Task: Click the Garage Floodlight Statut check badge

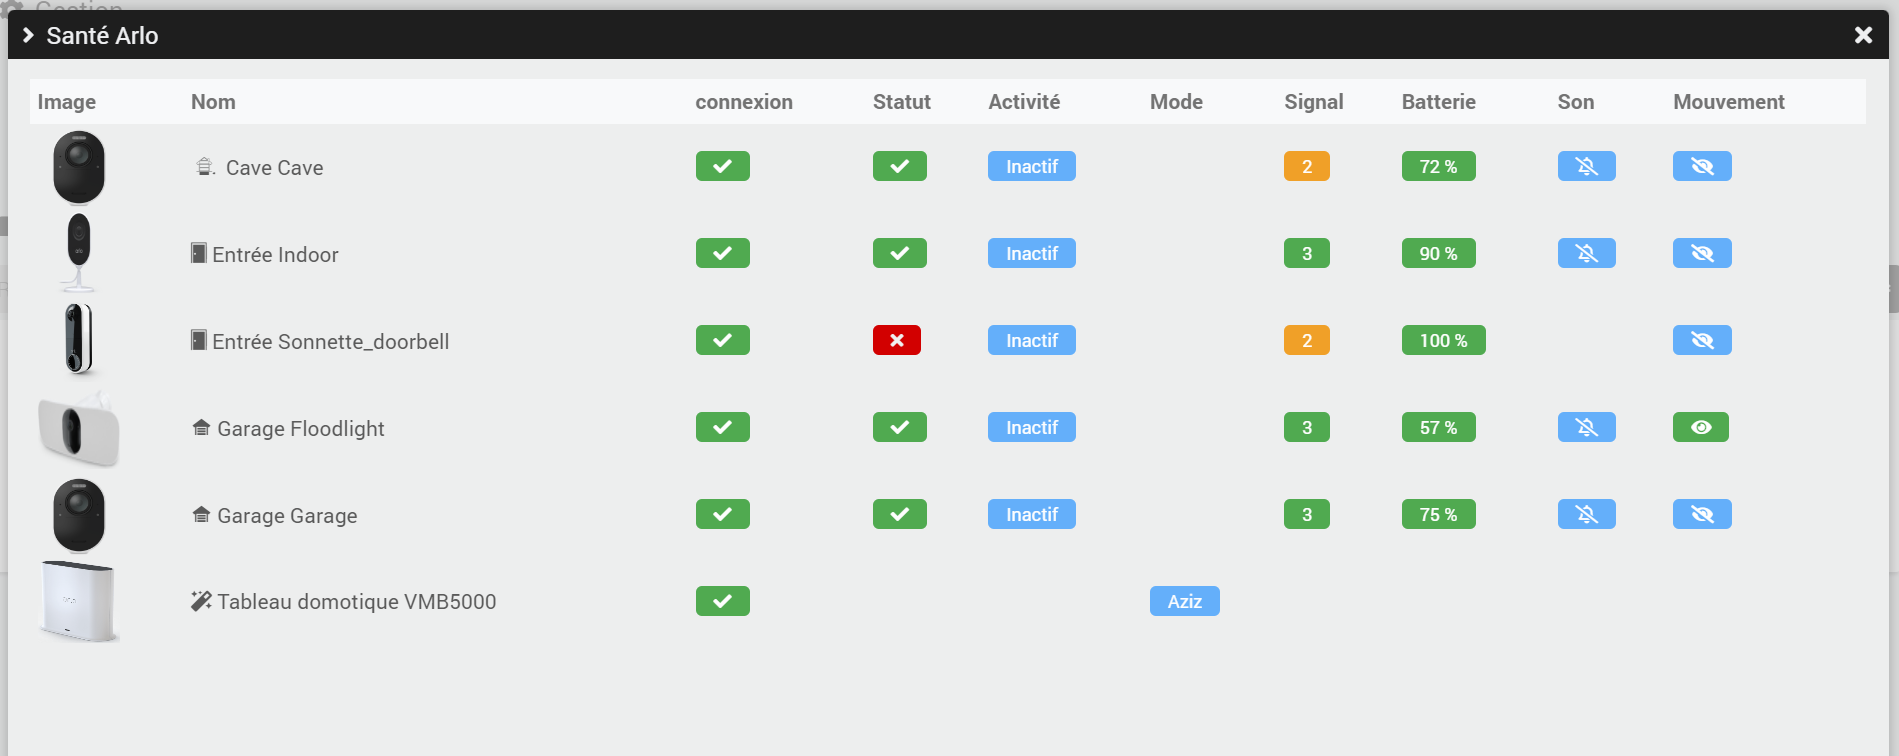Action: pyautogui.click(x=899, y=427)
